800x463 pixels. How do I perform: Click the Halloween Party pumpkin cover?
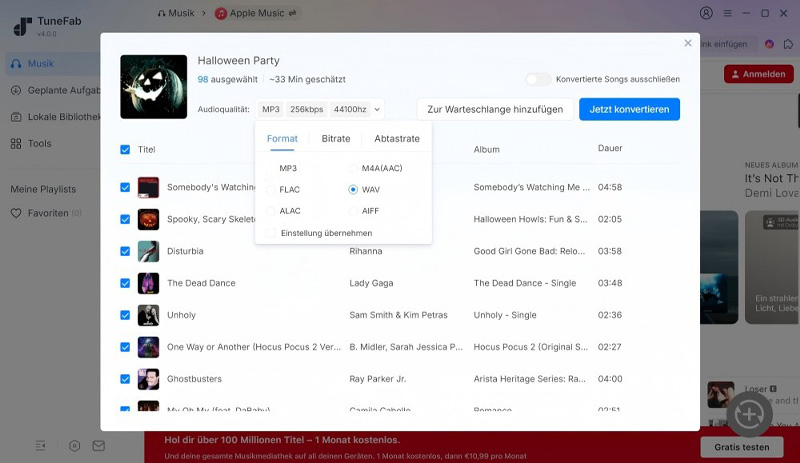pos(154,87)
